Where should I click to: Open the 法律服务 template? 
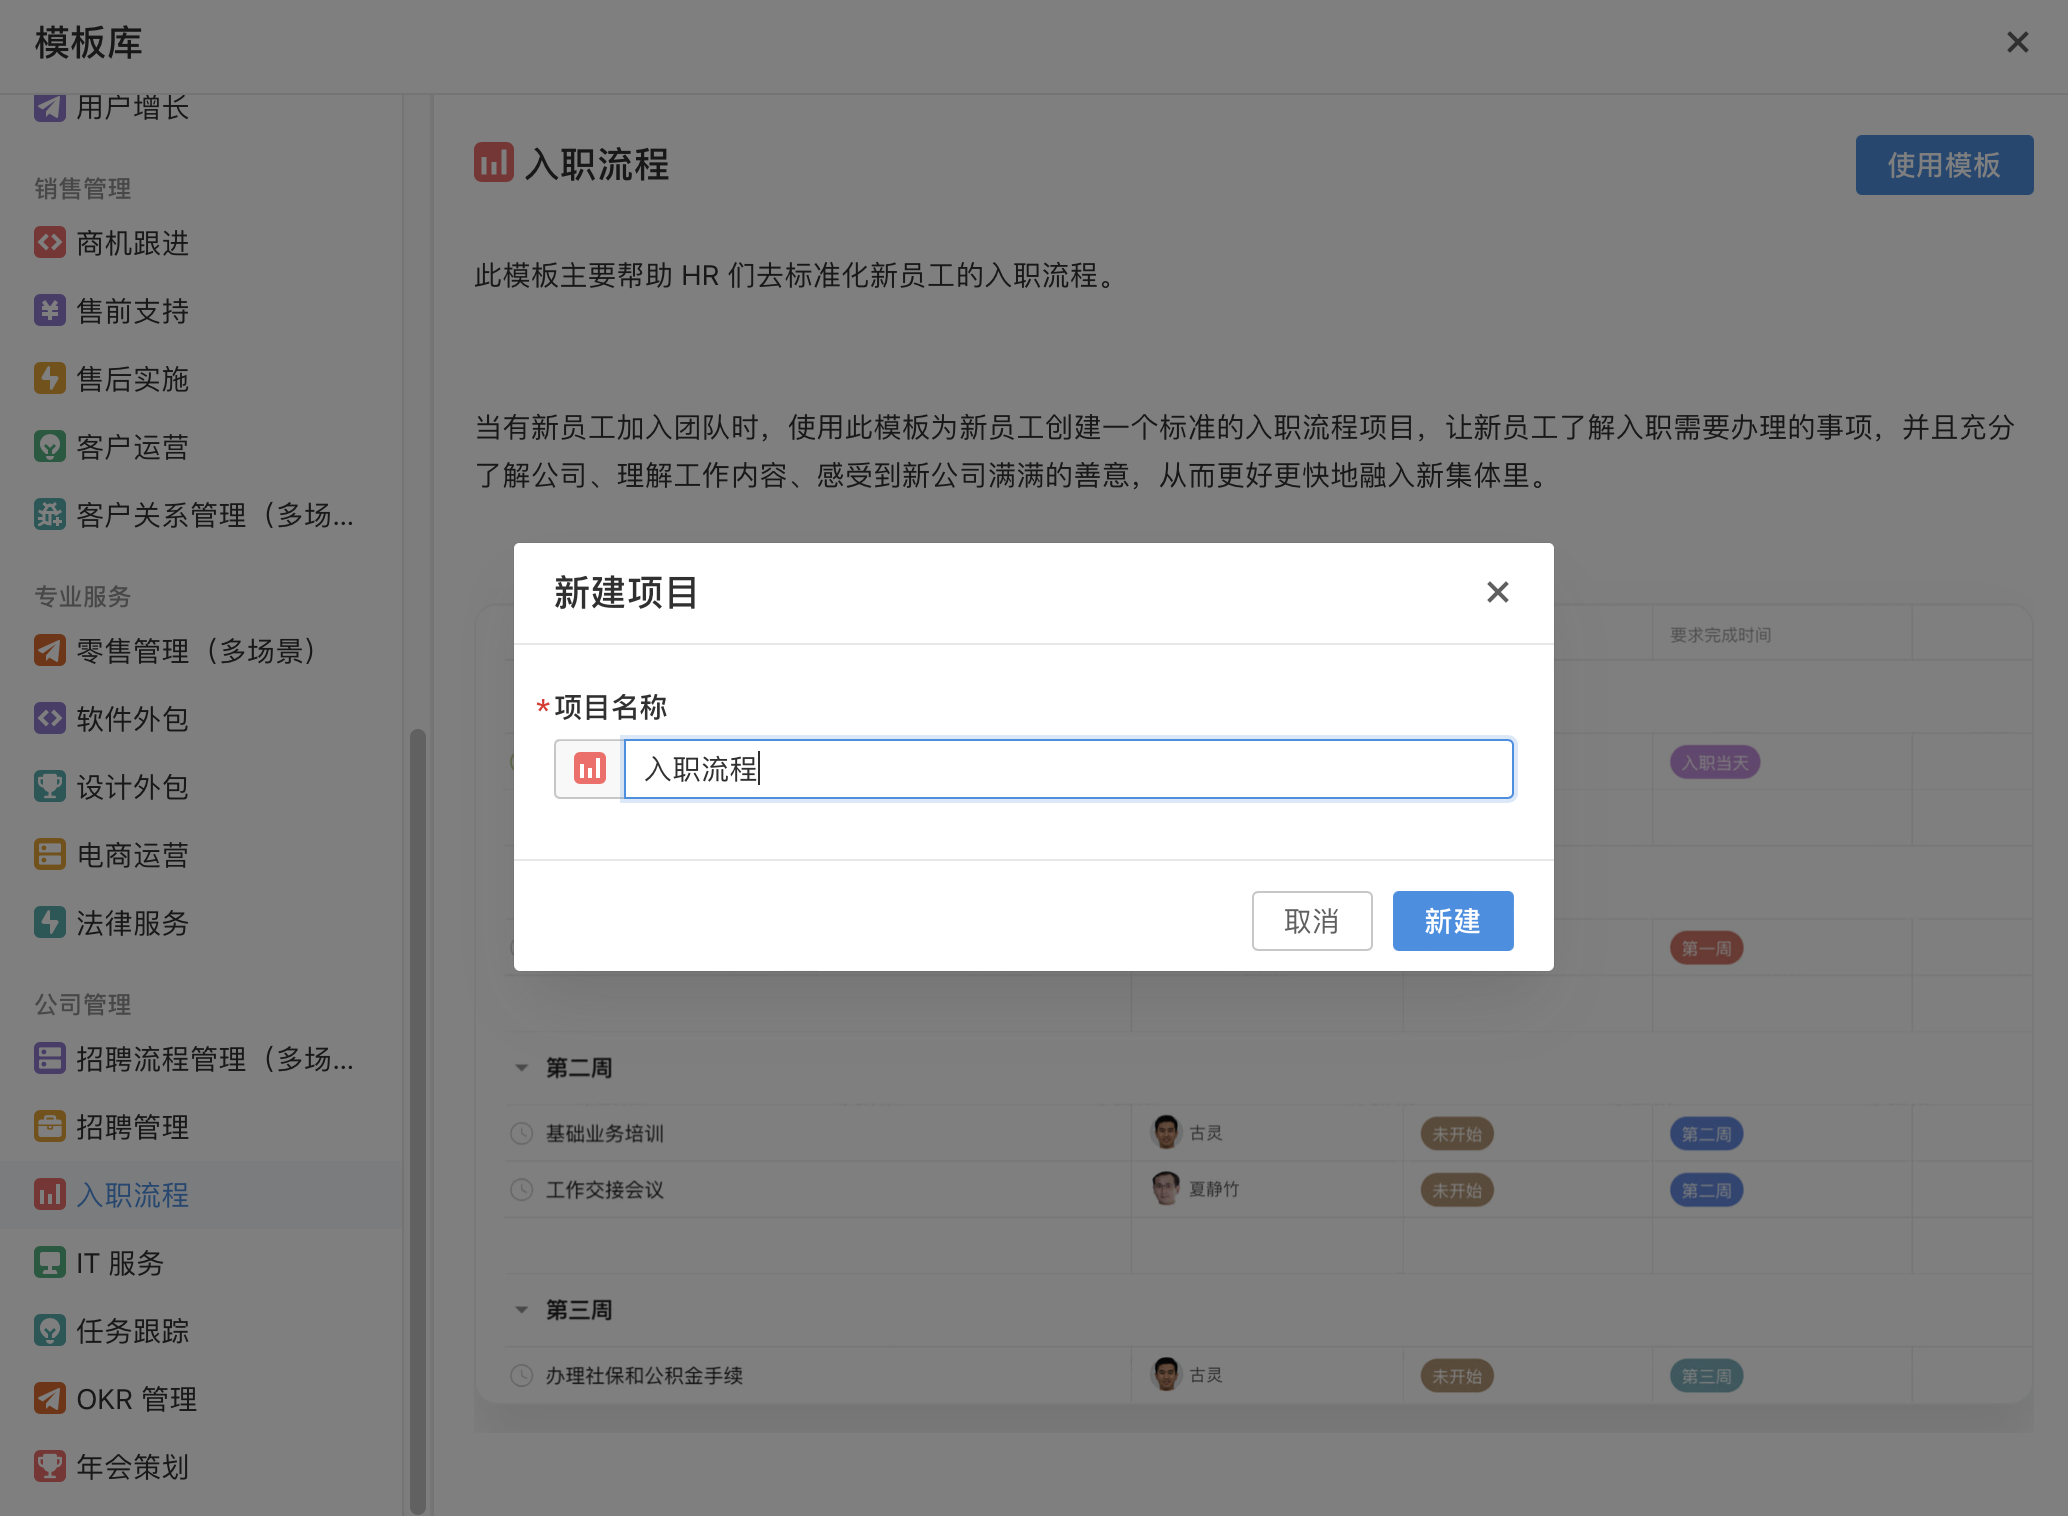coord(132,923)
